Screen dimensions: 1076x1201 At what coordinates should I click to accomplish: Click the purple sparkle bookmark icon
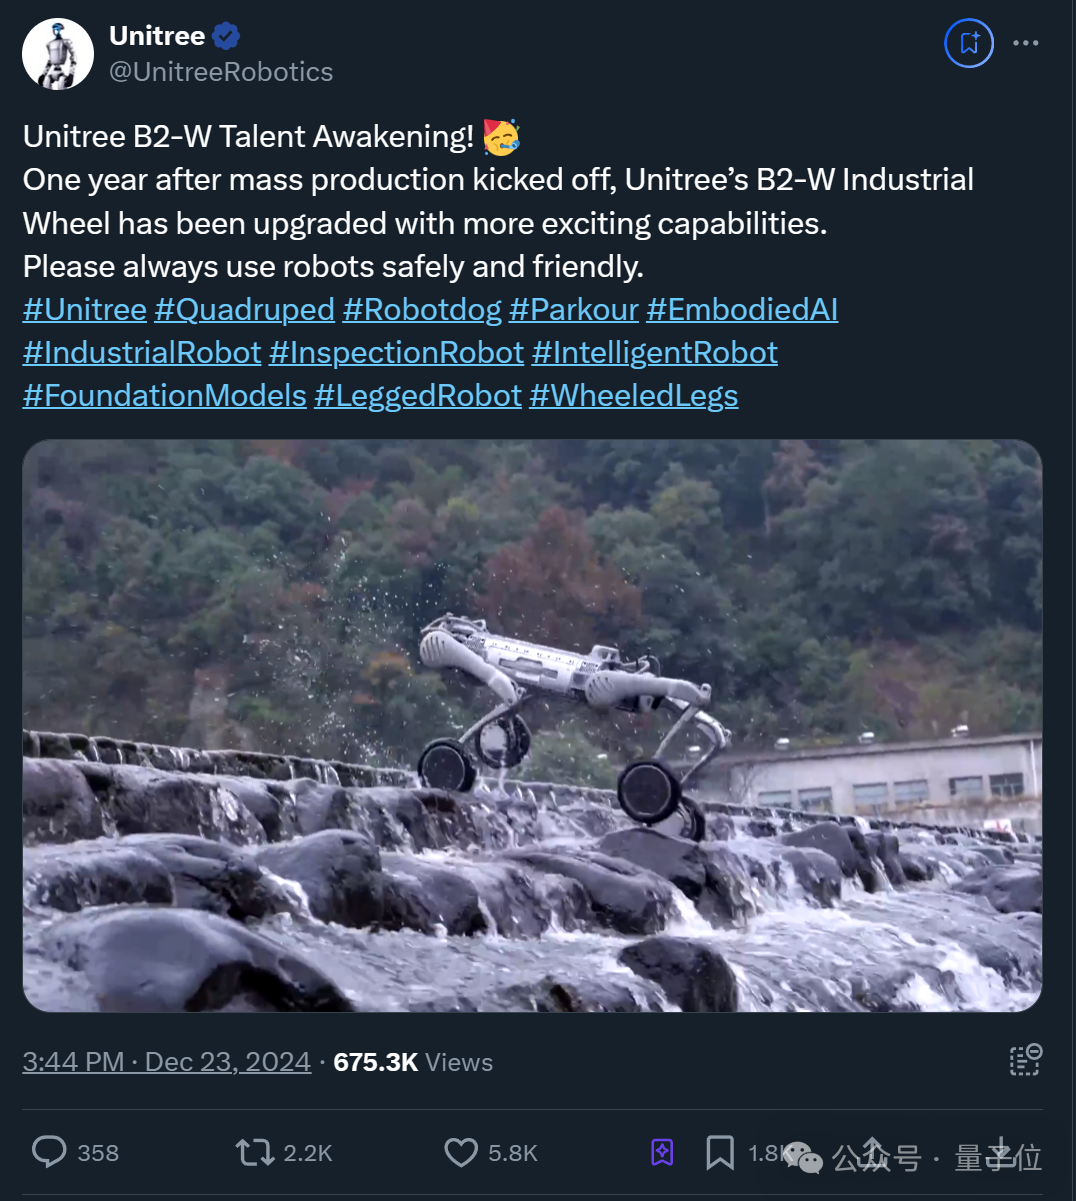tap(662, 1152)
